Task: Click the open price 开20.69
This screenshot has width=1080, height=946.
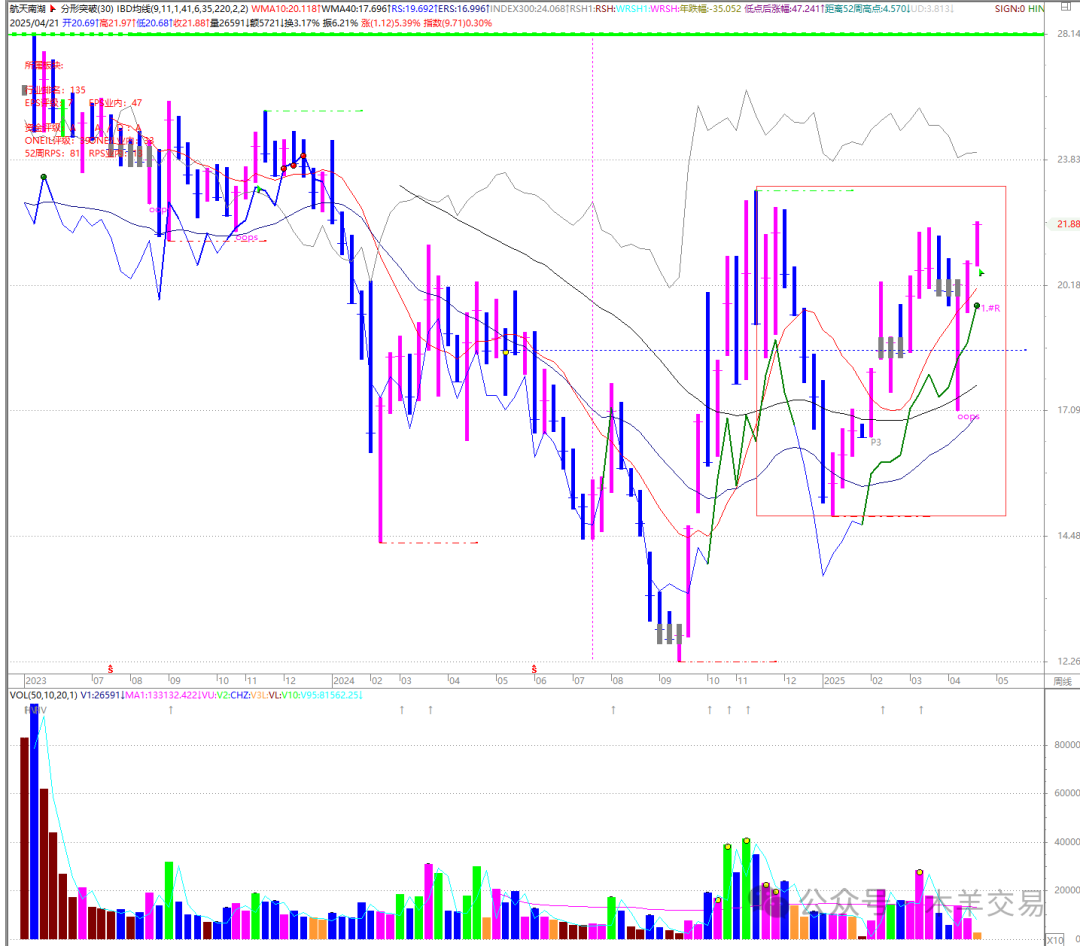Action: click(x=79, y=23)
